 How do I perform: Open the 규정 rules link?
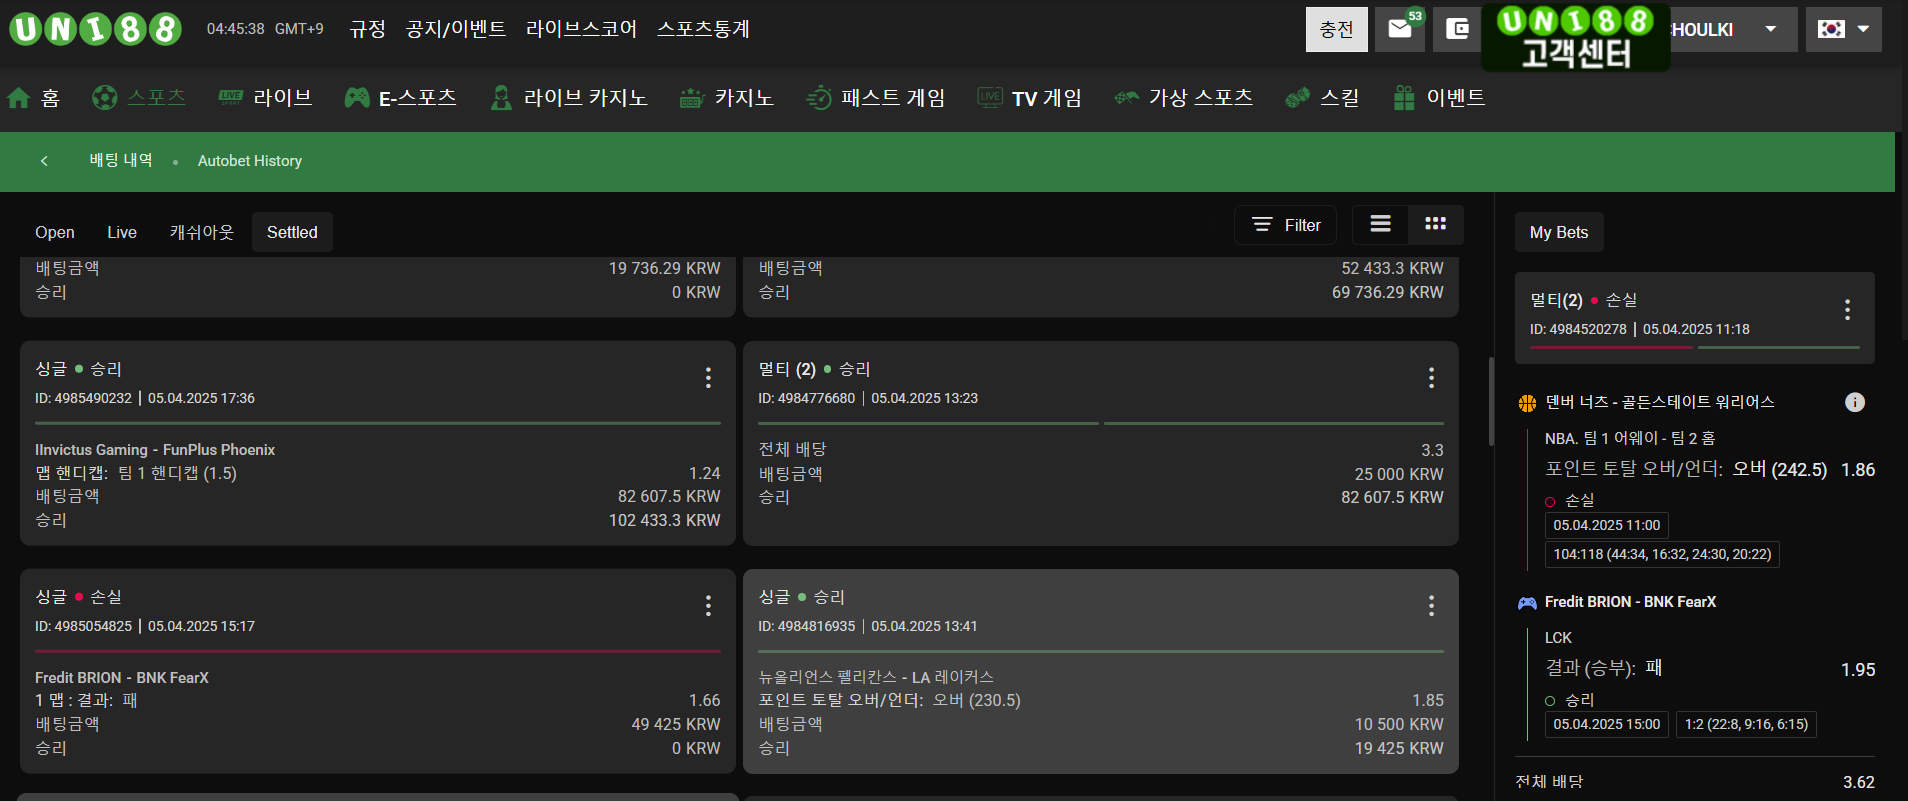click(x=367, y=29)
